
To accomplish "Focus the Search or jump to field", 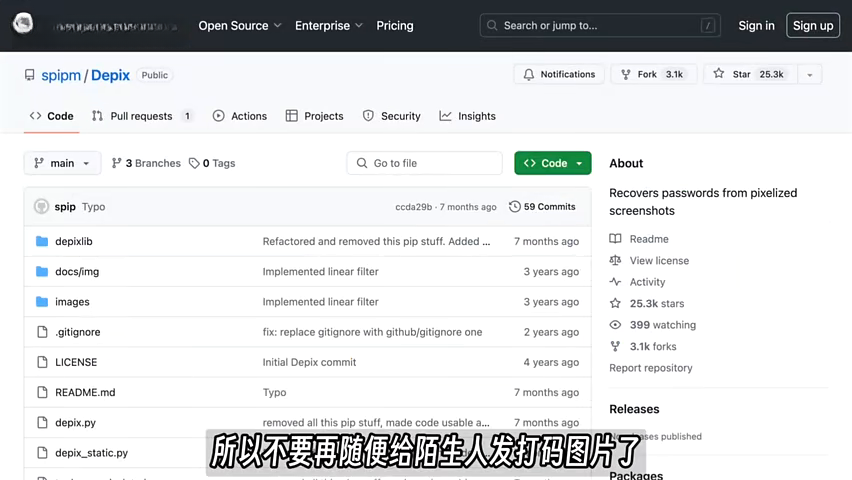I will click(600, 26).
